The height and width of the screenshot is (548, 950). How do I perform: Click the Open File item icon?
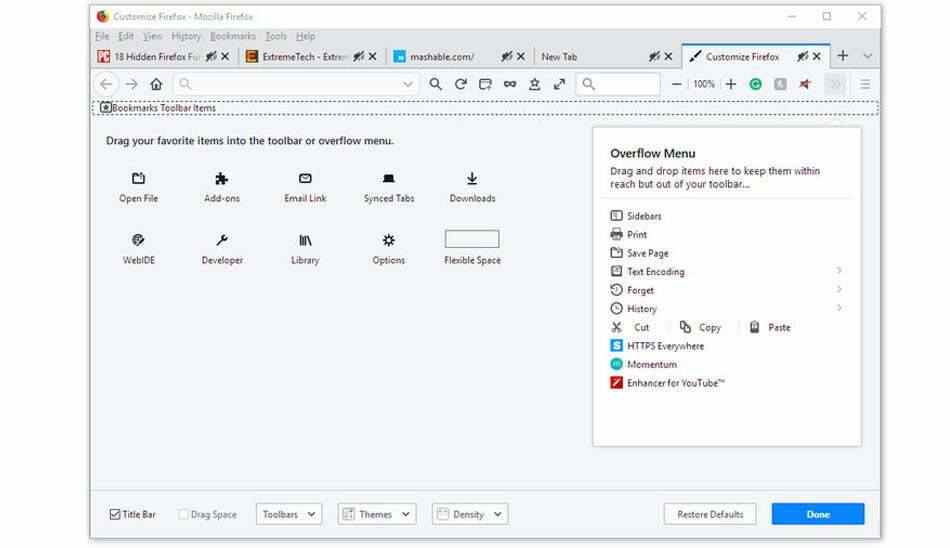(x=138, y=178)
